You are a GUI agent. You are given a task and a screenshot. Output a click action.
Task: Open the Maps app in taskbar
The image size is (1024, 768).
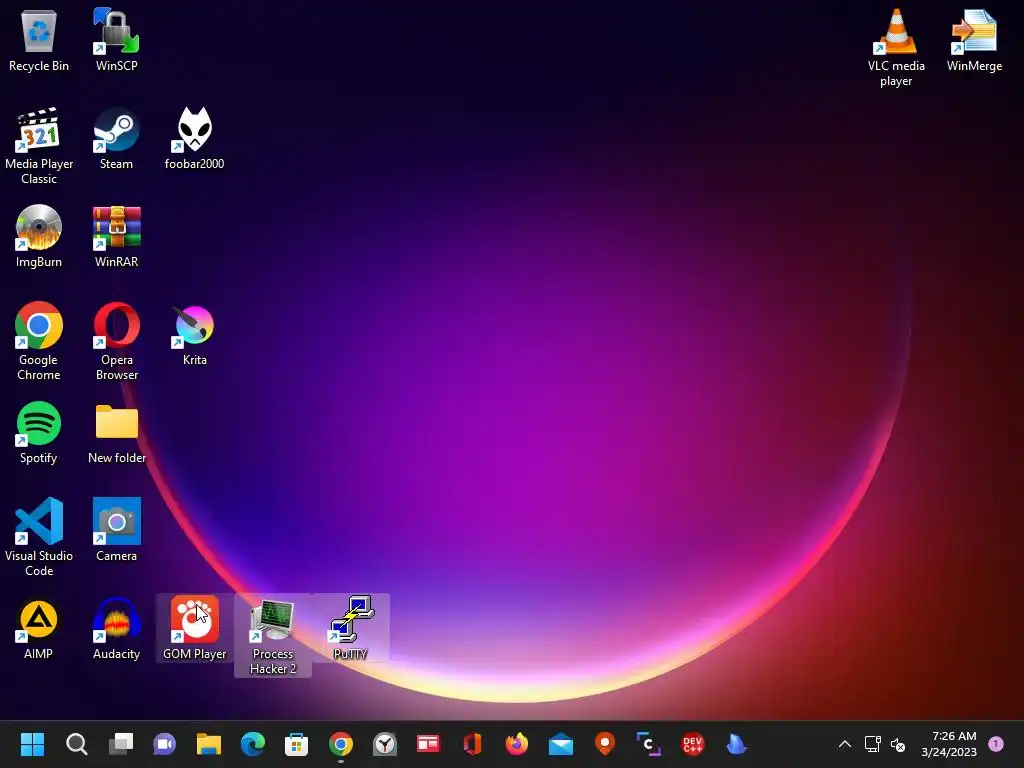(605, 744)
